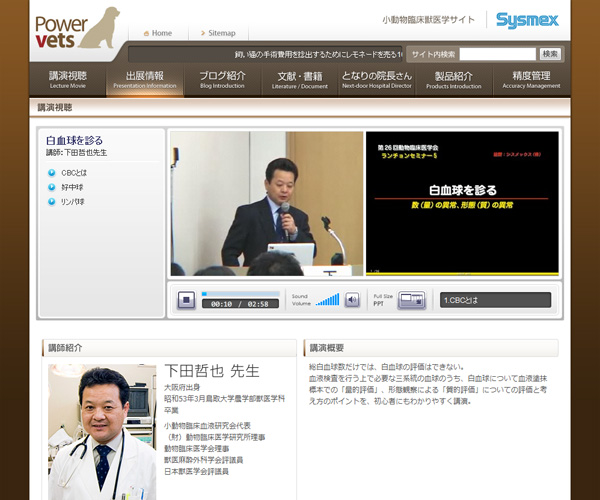Click the blue play bullet beside リンパ球
Screen dimensions: 600x500
(51, 202)
